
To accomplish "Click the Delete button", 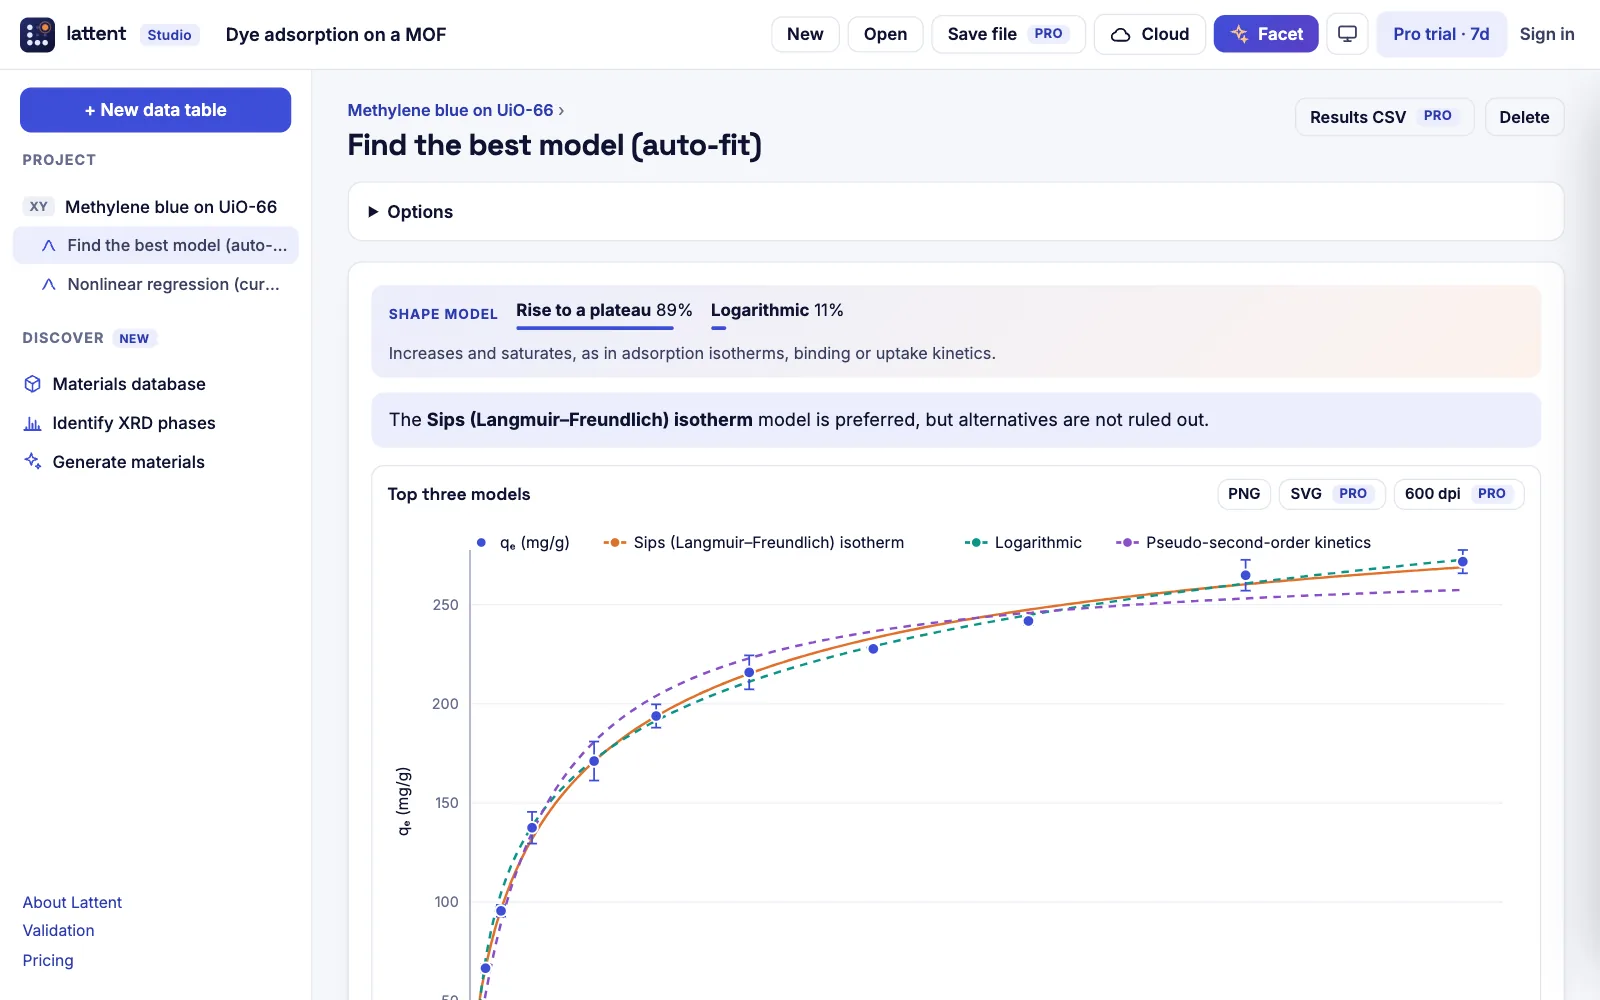I will (1524, 117).
